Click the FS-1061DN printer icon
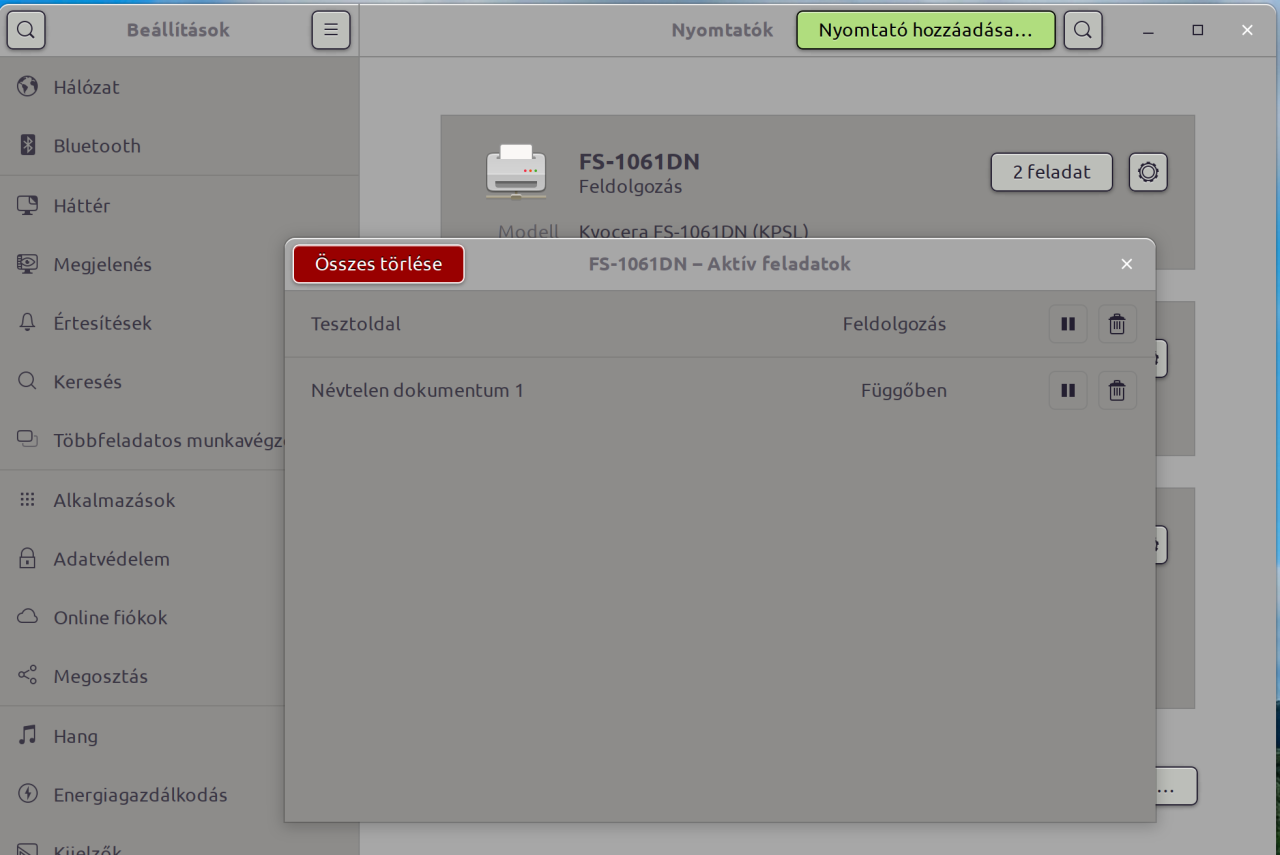The width and height of the screenshot is (1280, 855). 516,171
